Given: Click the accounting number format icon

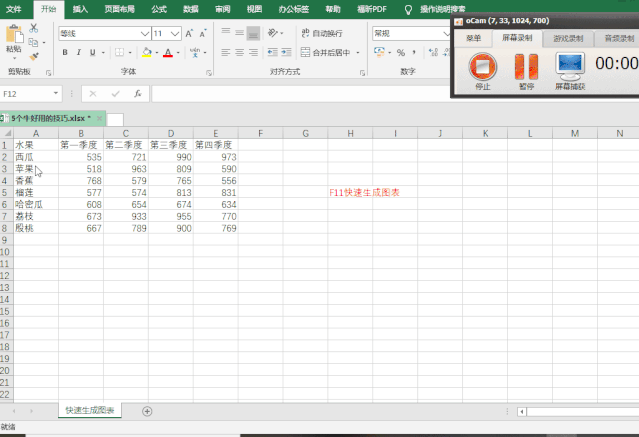Looking at the screenshot, I should click(379, 52).
